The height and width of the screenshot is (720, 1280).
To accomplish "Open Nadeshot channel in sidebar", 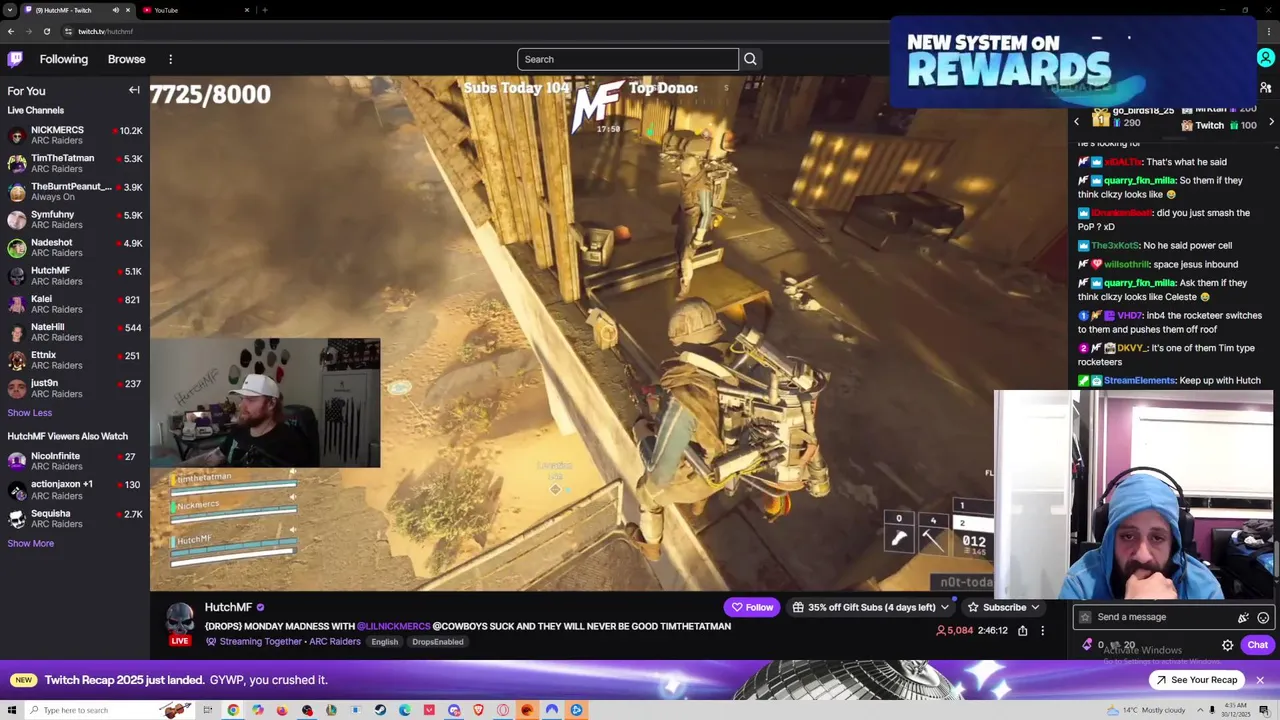I will click(75, 247).
